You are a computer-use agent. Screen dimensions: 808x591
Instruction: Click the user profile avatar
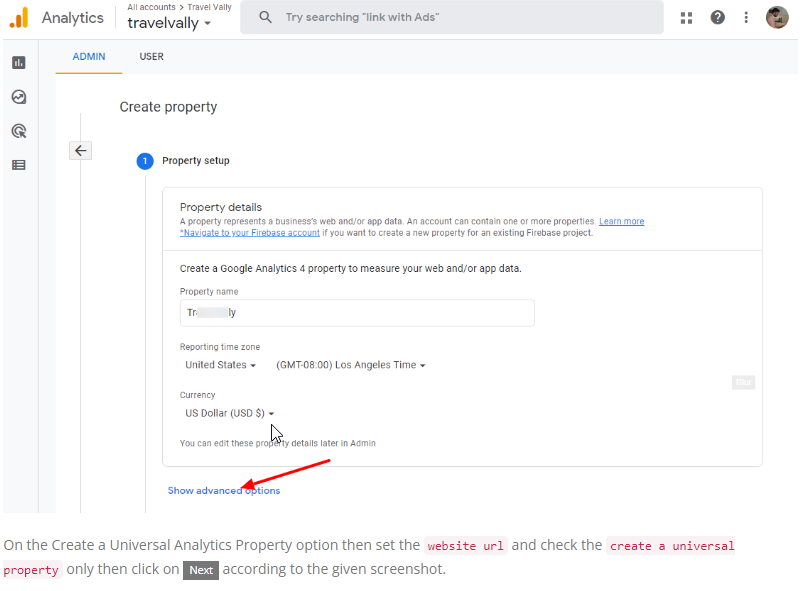click(777, 17)
